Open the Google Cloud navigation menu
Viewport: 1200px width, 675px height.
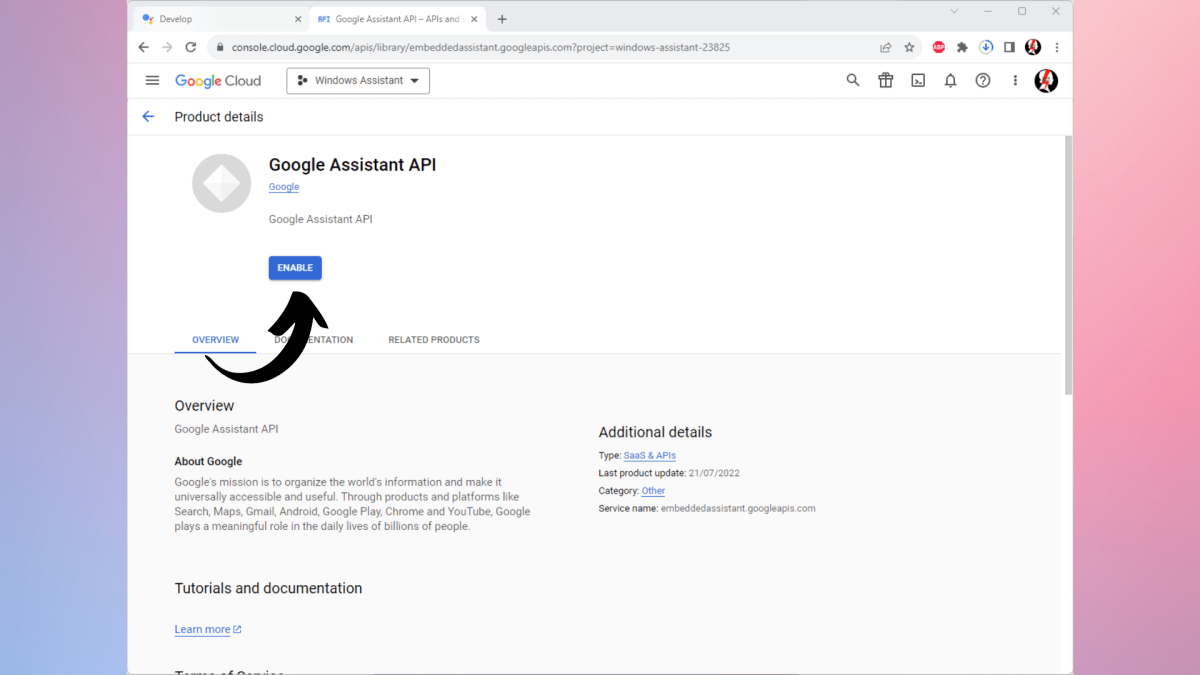coord(152,81)
